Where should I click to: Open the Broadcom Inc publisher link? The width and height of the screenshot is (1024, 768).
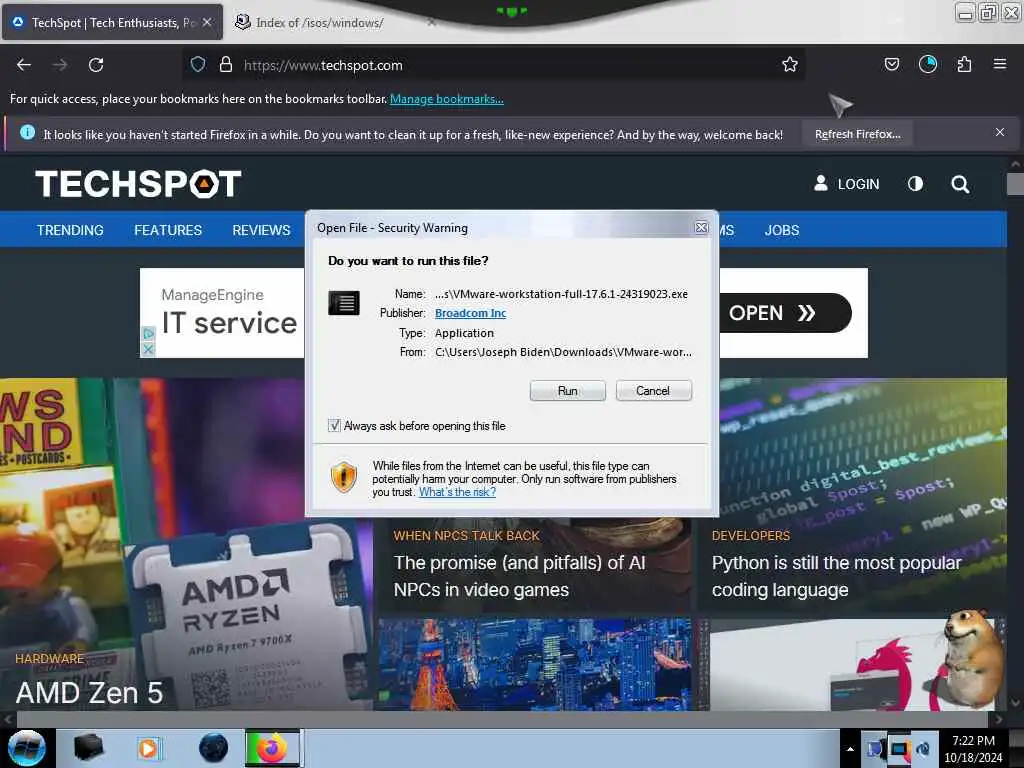point(470,313)
